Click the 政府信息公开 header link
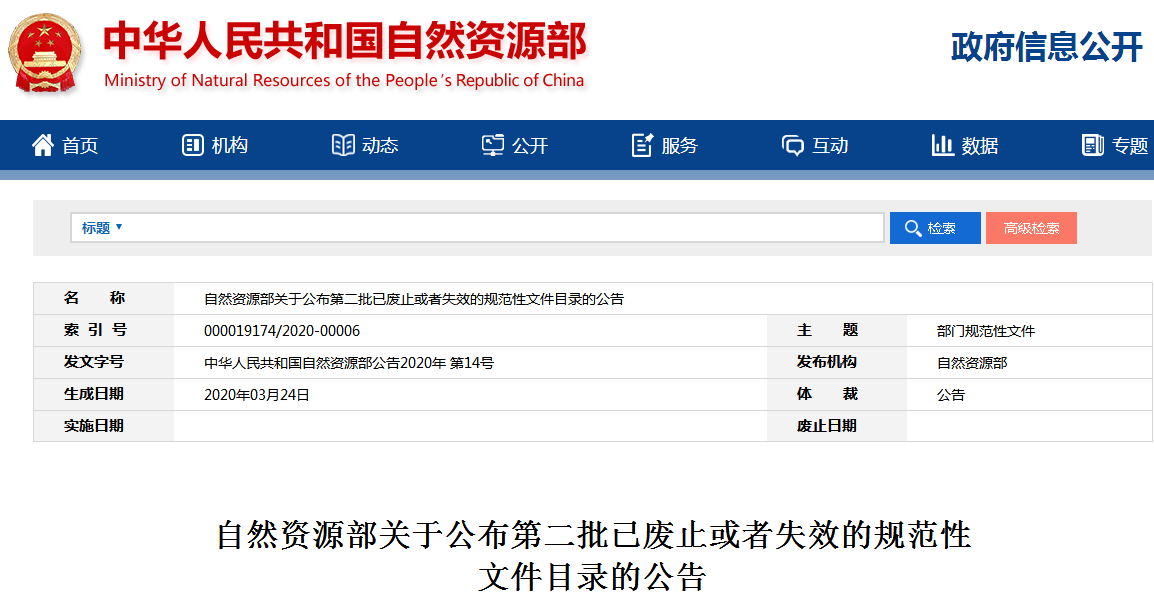The image size is (1154, 596). coord(1045,47)
